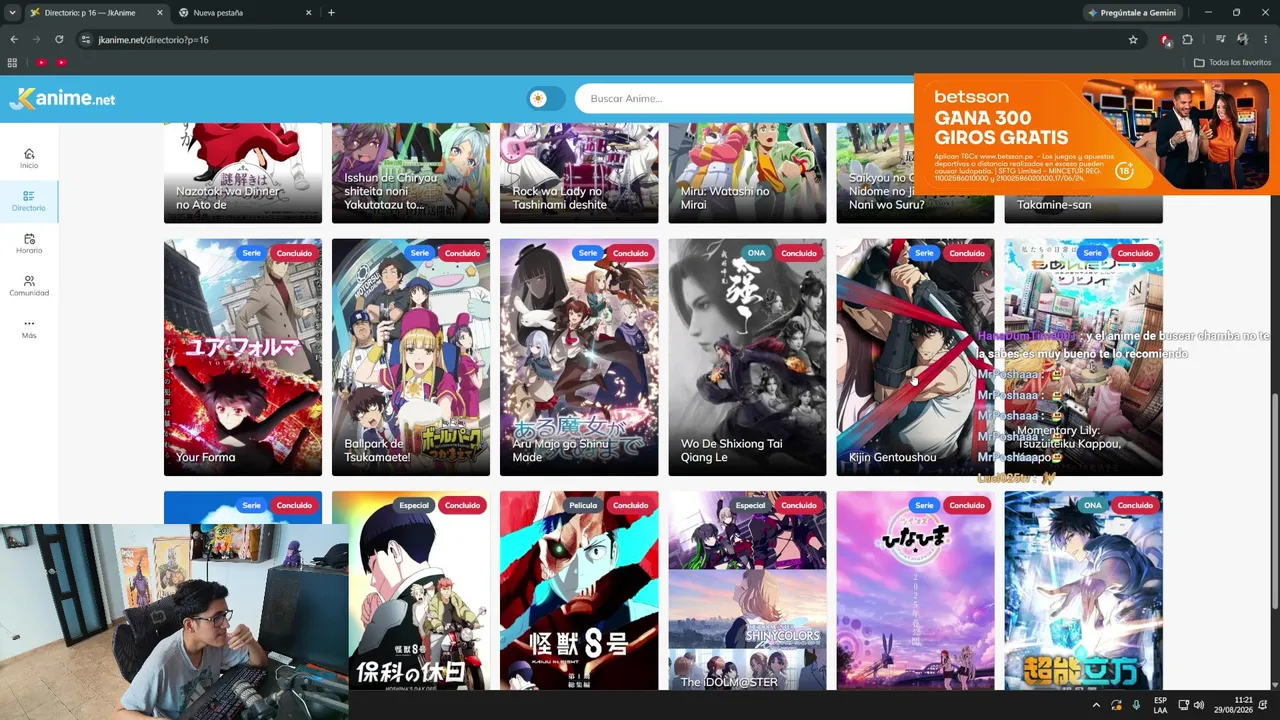Click the Especial badge on Hoshina's Day Off card
The image size is (1280, 720).
(414, 505)
